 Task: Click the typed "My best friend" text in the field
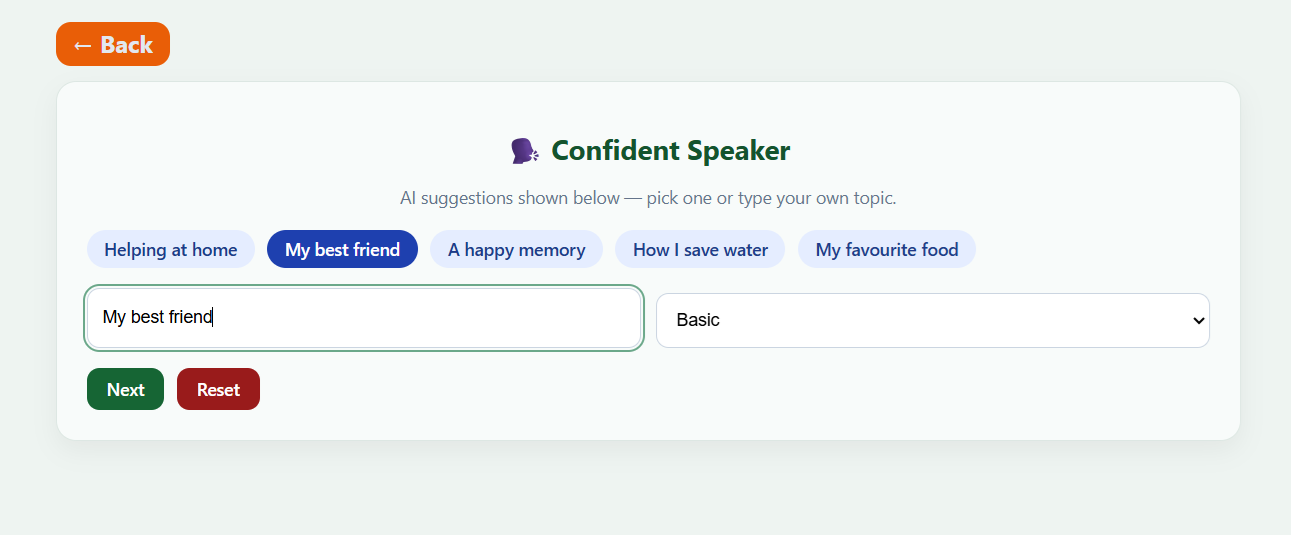point(158,318)
